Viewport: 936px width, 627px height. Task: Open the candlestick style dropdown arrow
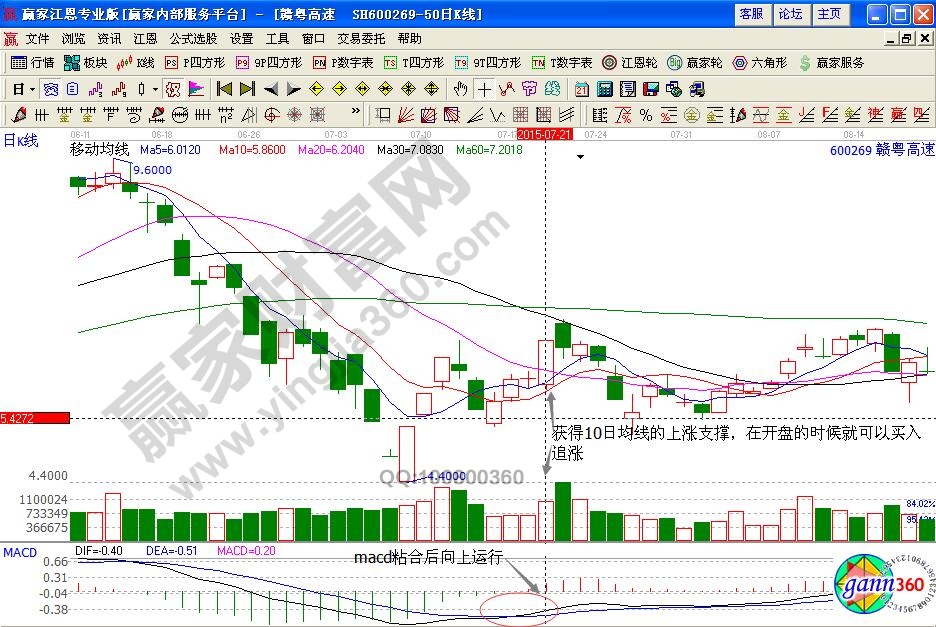tap(155, 88)
